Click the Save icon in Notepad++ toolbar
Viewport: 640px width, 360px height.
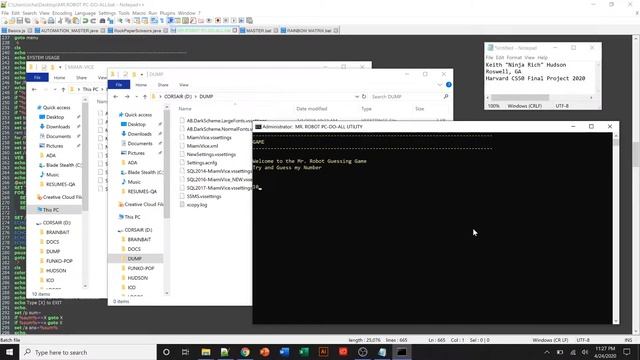[x=19, y=20]
